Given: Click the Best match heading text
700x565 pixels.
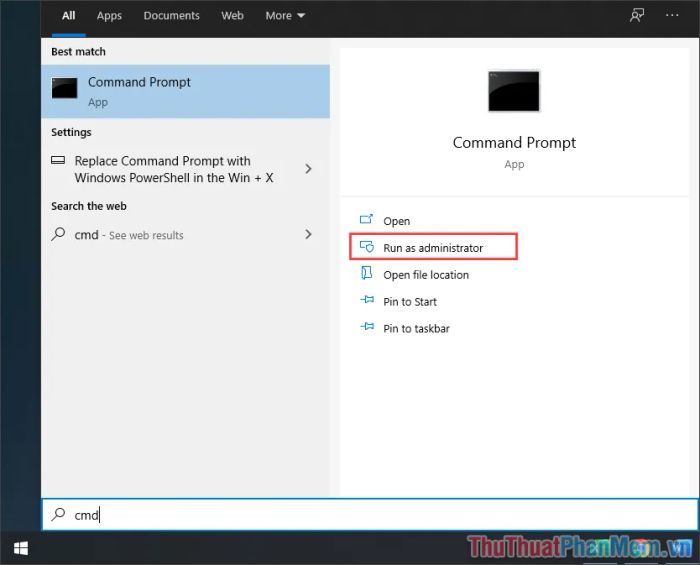Looking at the screenshot, I should point(79,52).
